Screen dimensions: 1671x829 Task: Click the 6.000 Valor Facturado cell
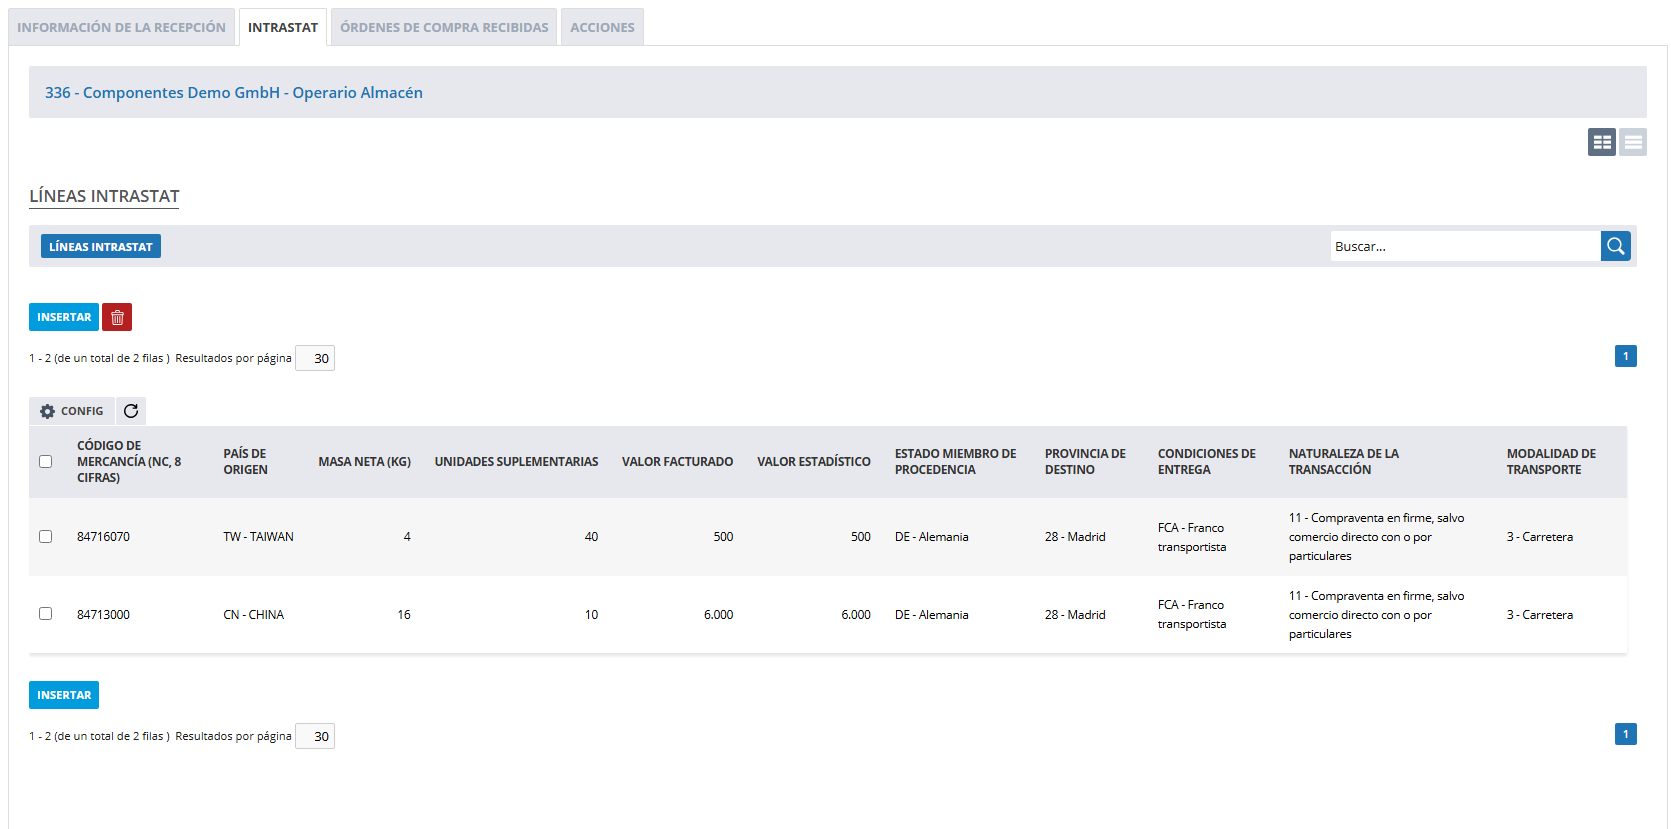point(718,615)
